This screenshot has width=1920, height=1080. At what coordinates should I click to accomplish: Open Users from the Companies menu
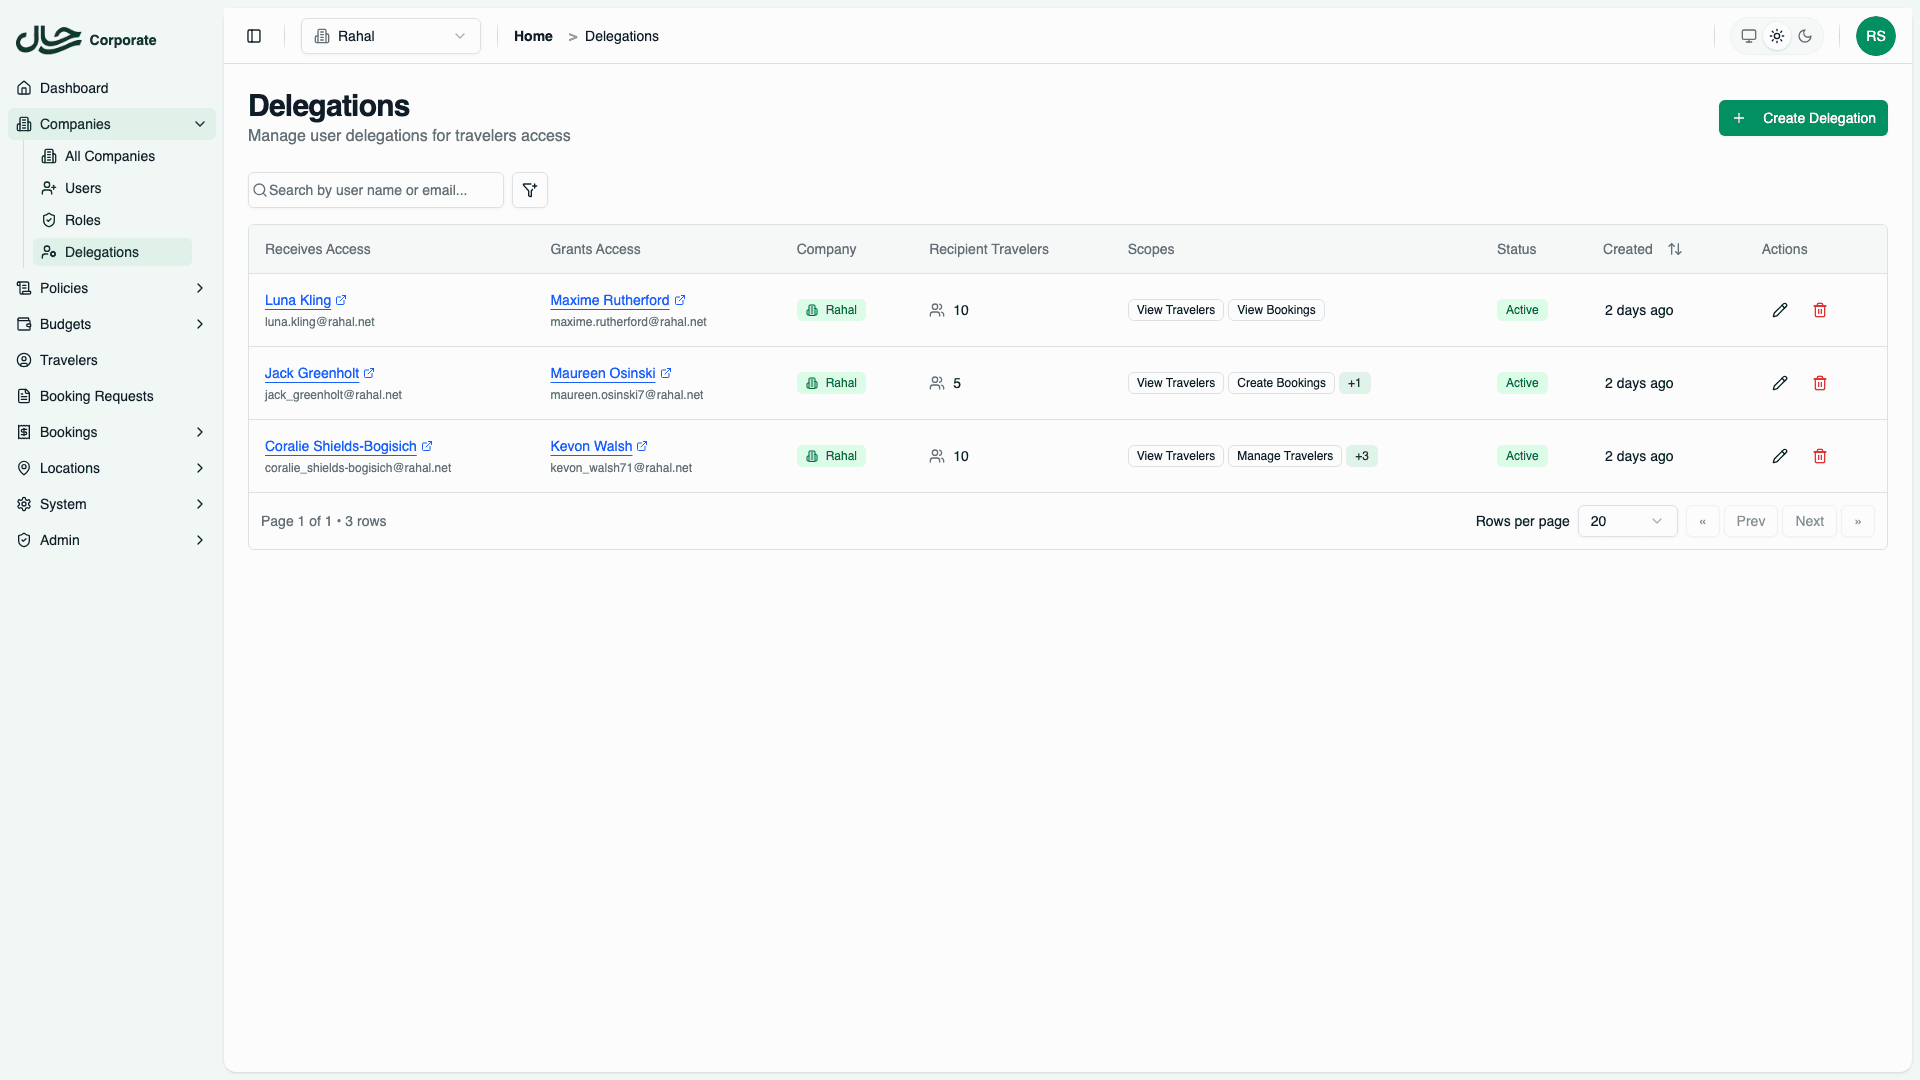point(84,188)
